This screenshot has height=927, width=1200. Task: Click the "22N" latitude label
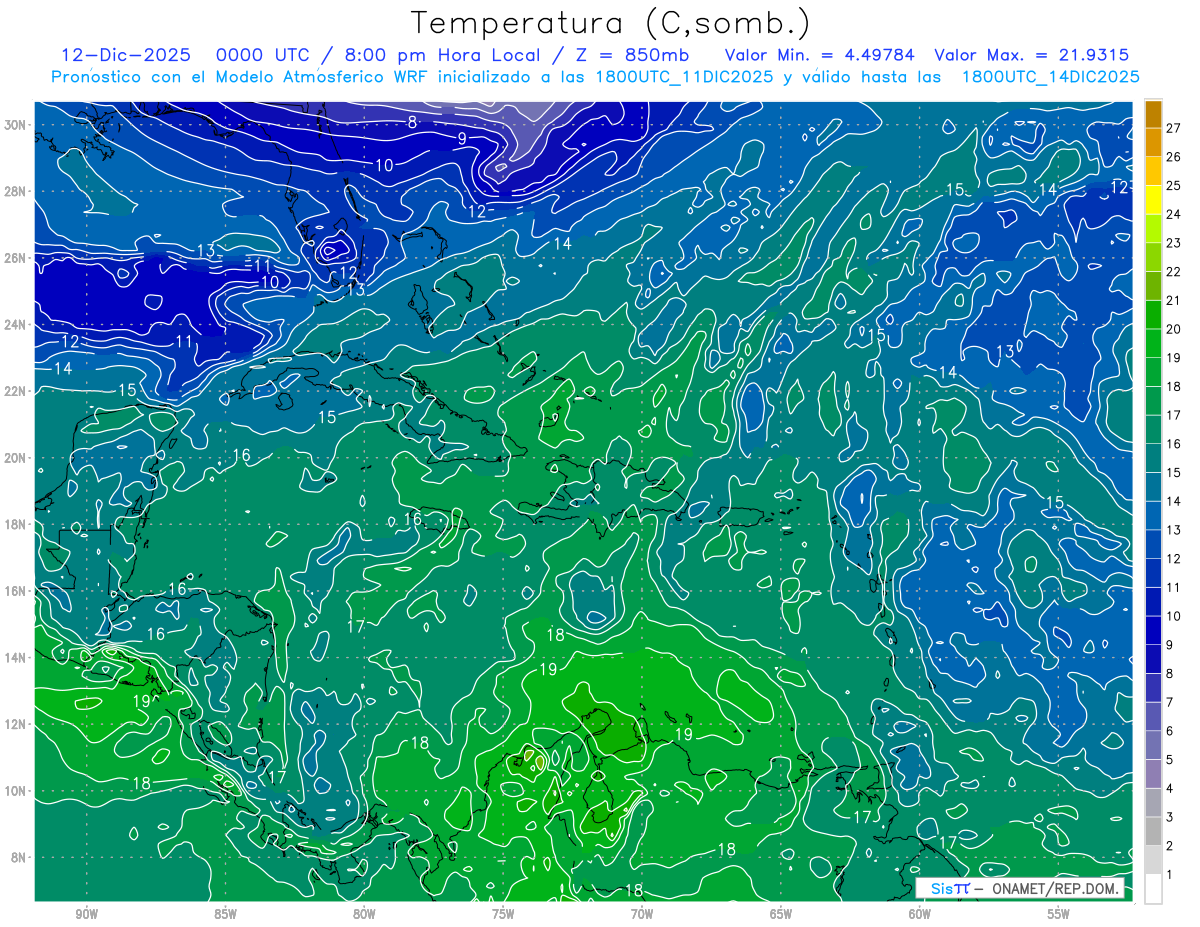(17, 391)
